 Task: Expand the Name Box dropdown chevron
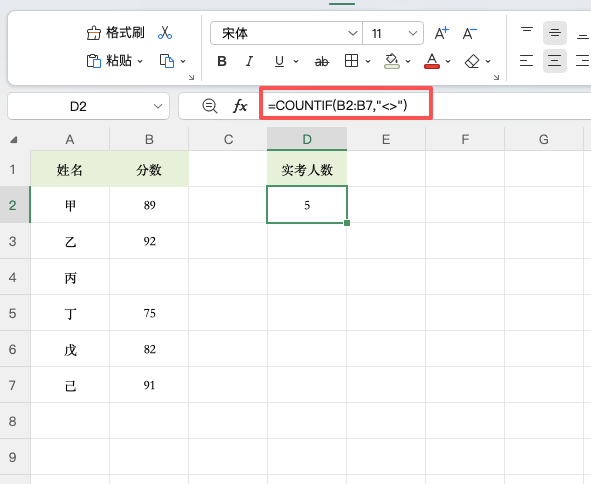(x=158, y=106)
